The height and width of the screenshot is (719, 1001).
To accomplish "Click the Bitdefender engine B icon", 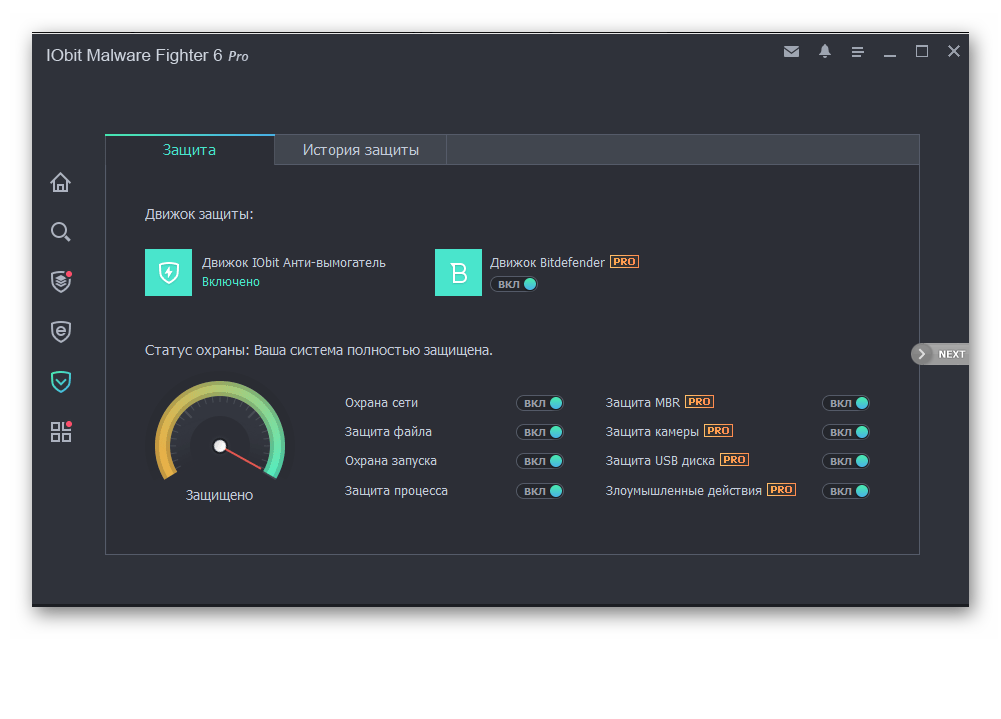I will tap(458, 273).
